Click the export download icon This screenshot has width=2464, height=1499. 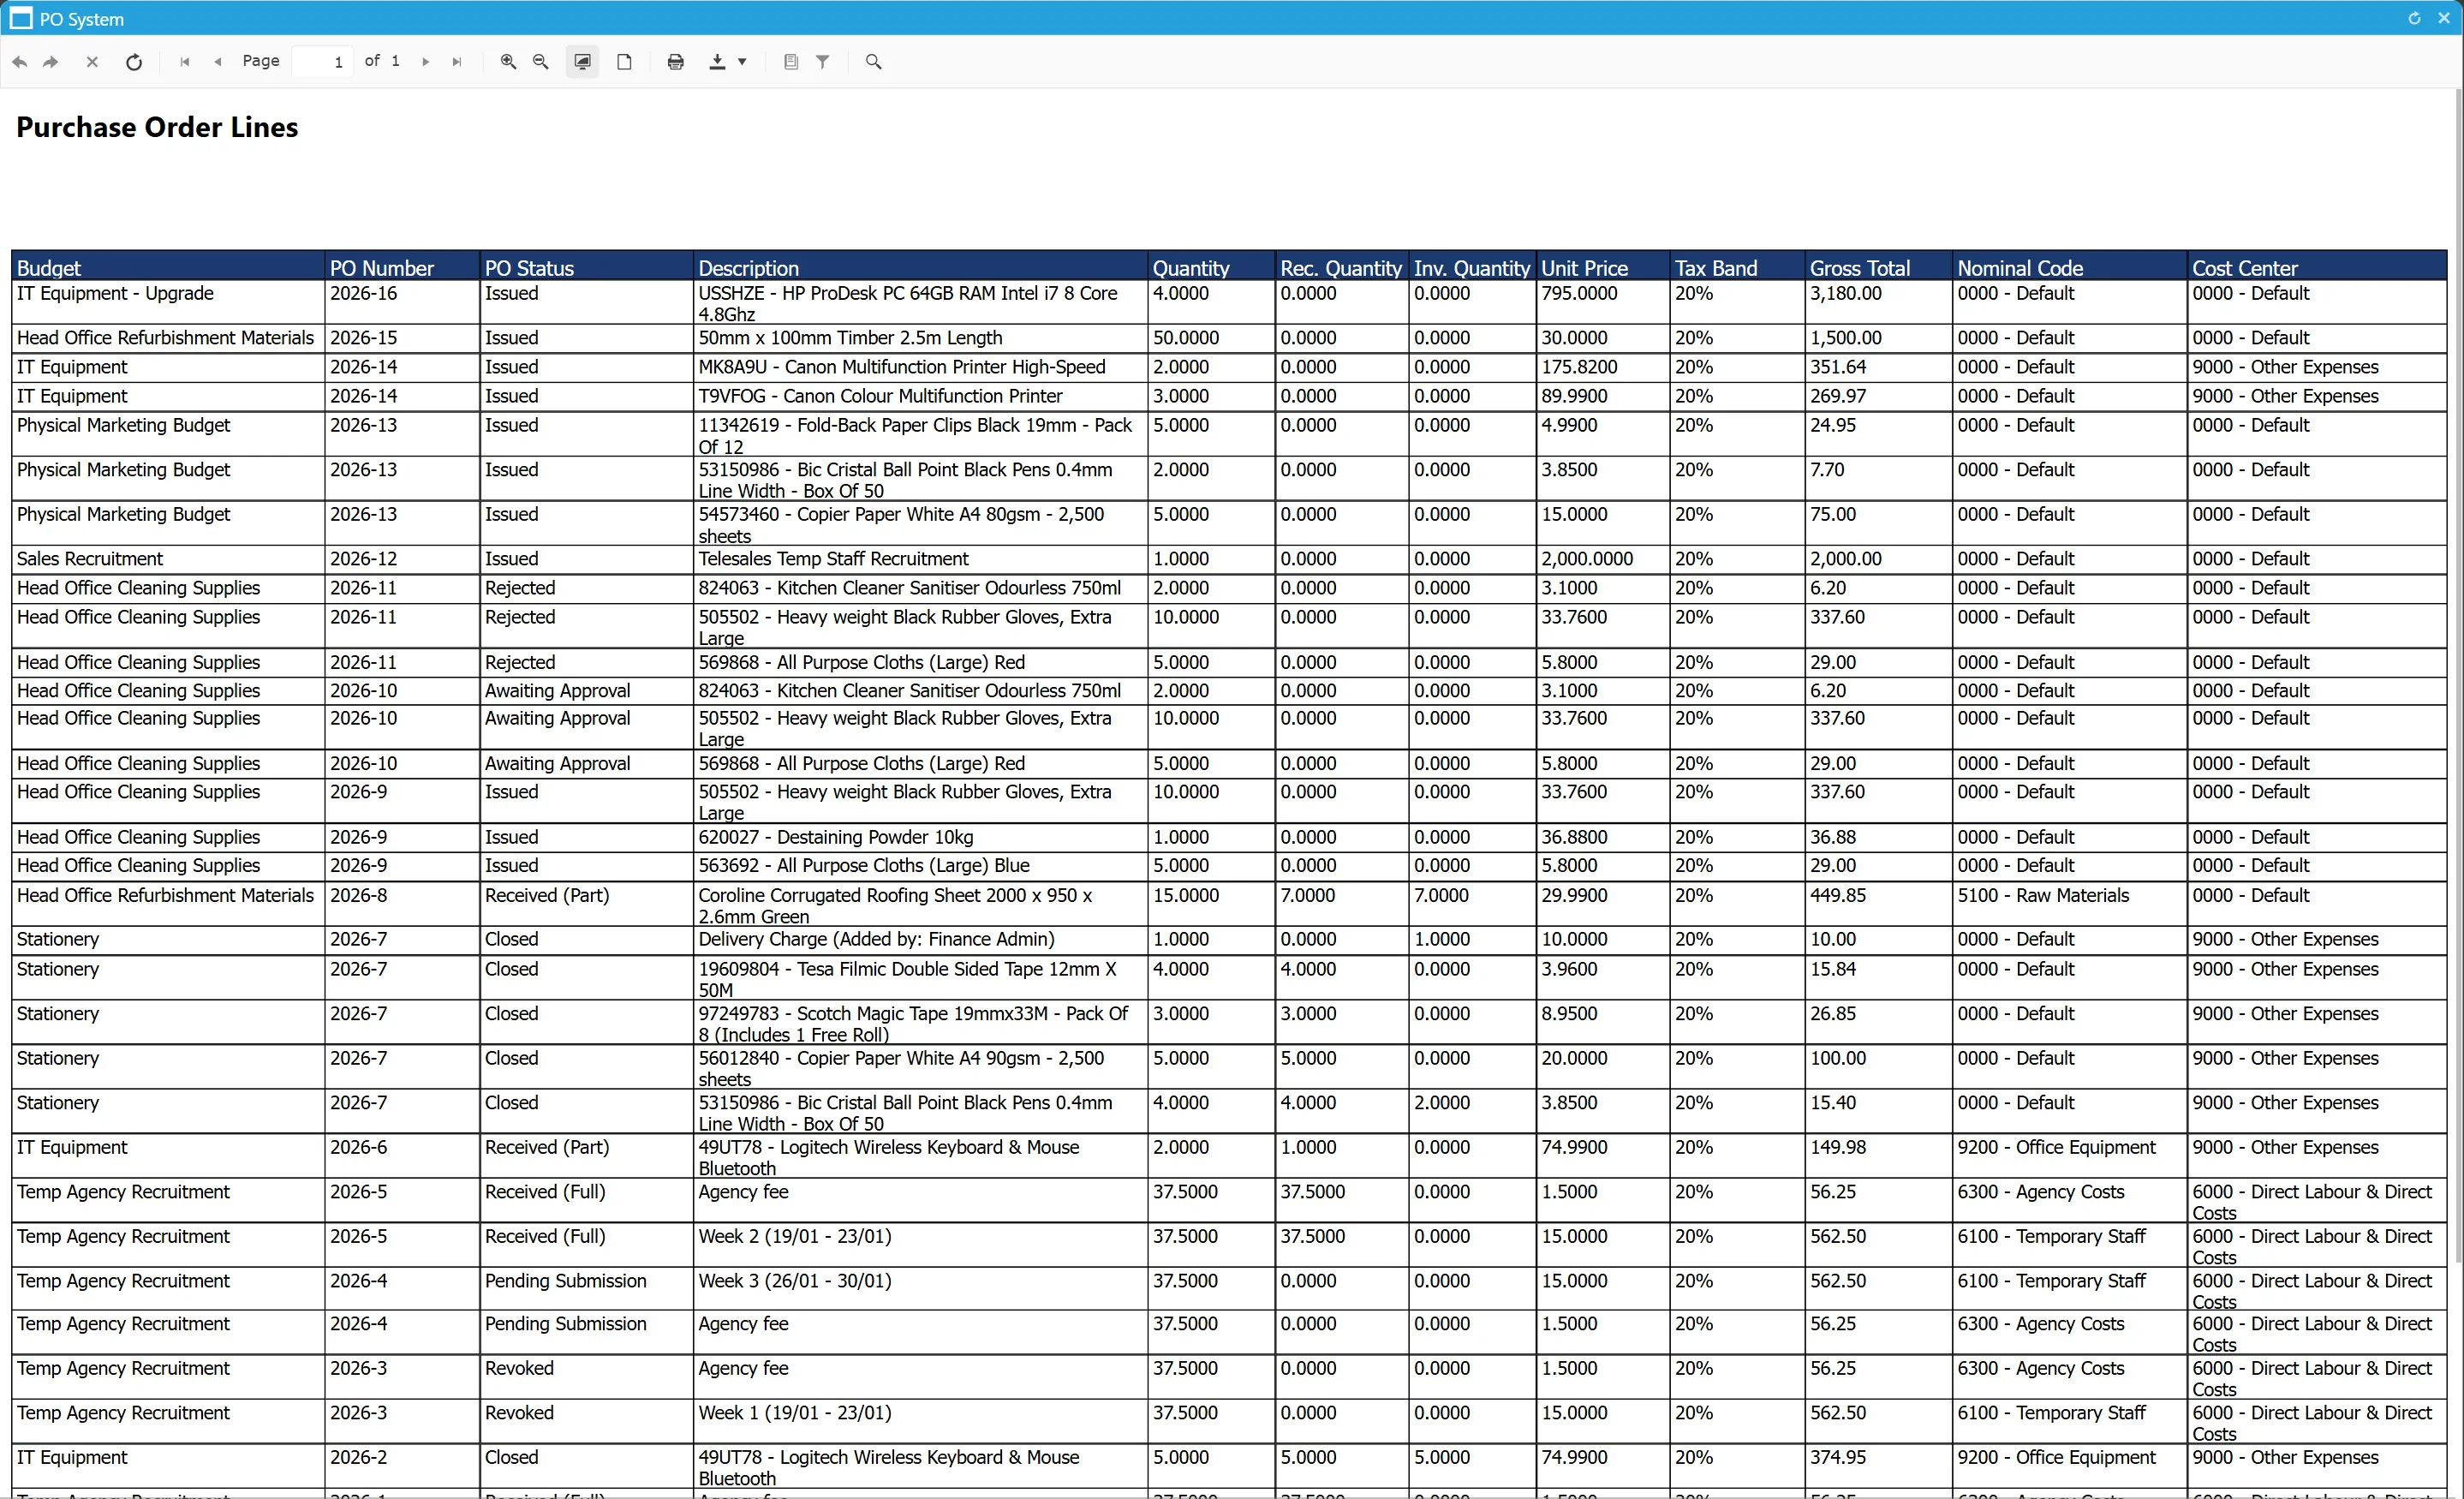[x=716, y=62]
